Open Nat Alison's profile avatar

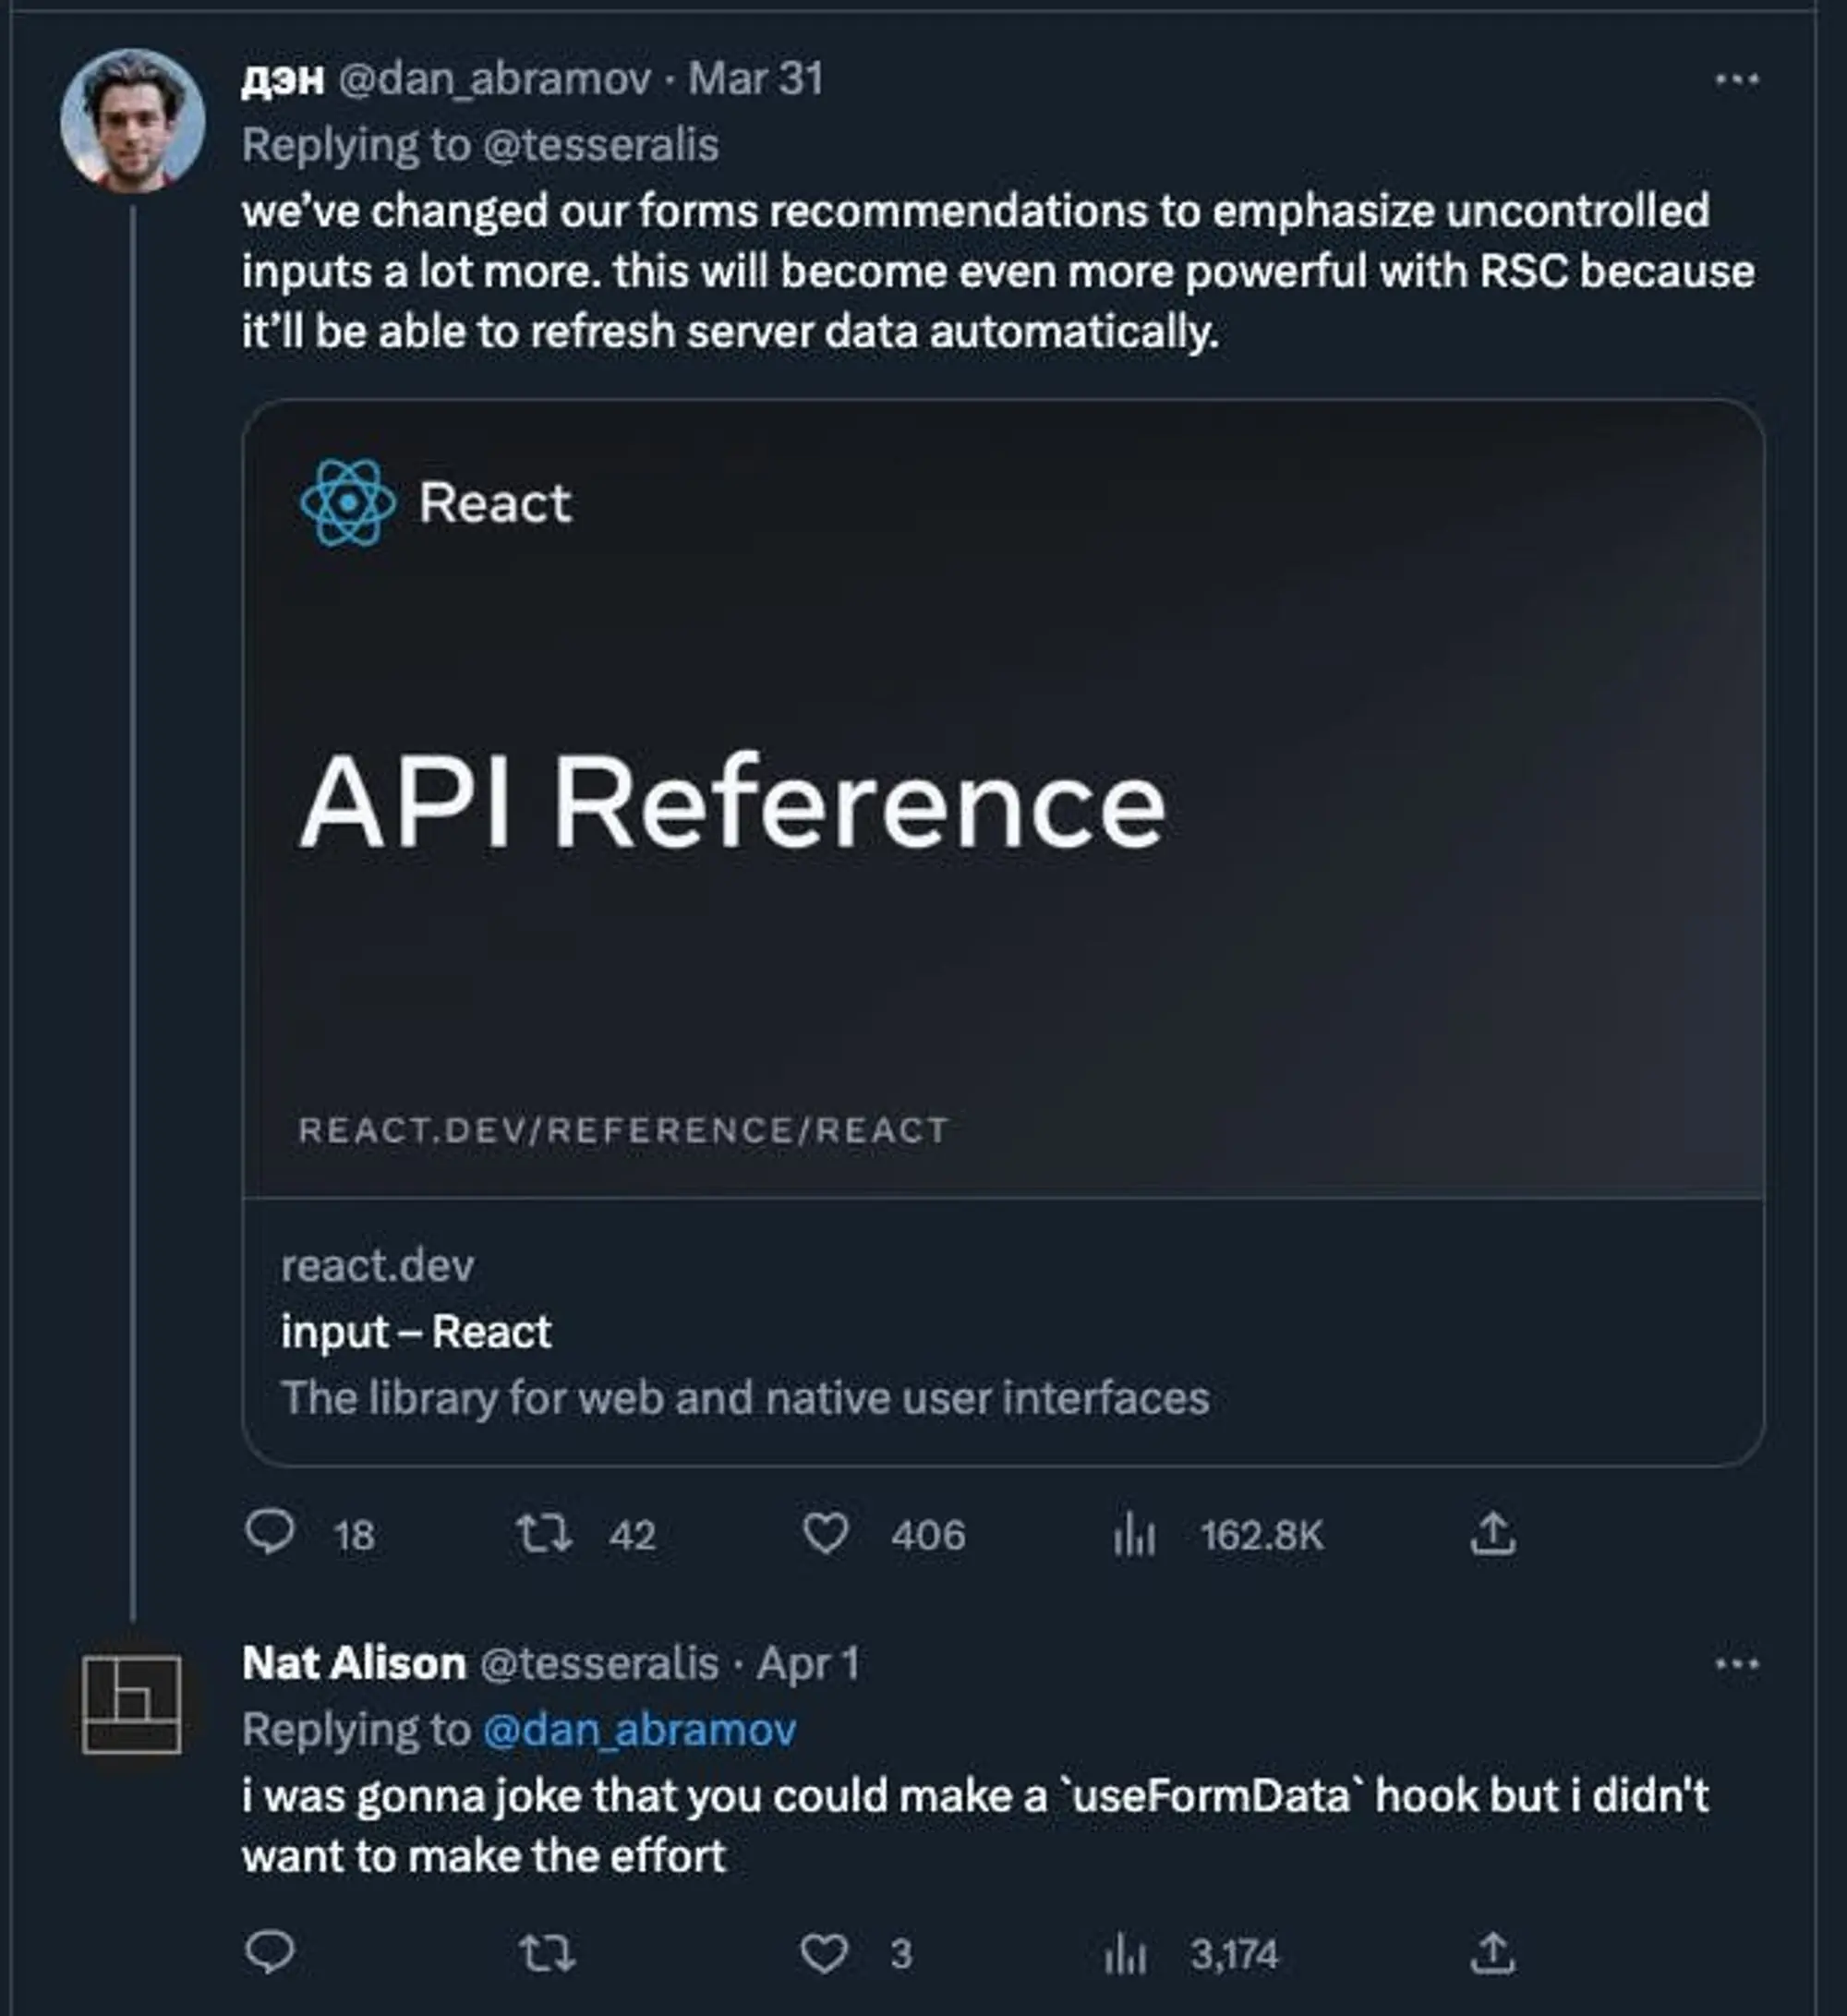point(132,1704)
